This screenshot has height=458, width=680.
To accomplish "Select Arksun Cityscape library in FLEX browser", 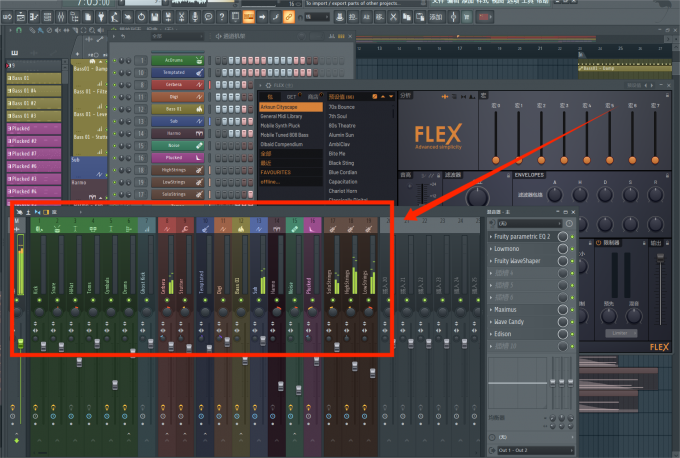I will pos(280,106).
